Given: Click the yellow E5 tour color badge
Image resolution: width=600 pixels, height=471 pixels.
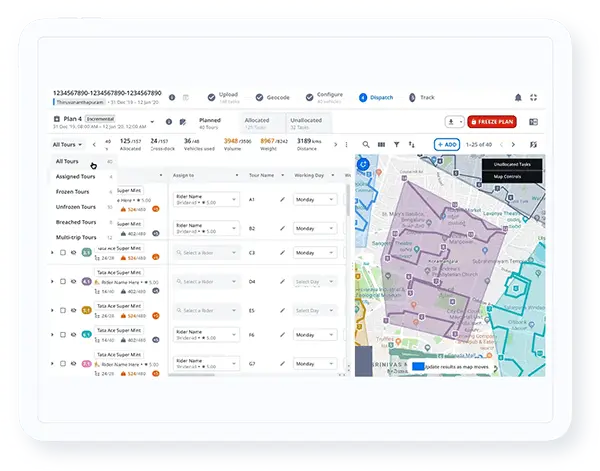Looking at the screenshot, I should [87, 310].
